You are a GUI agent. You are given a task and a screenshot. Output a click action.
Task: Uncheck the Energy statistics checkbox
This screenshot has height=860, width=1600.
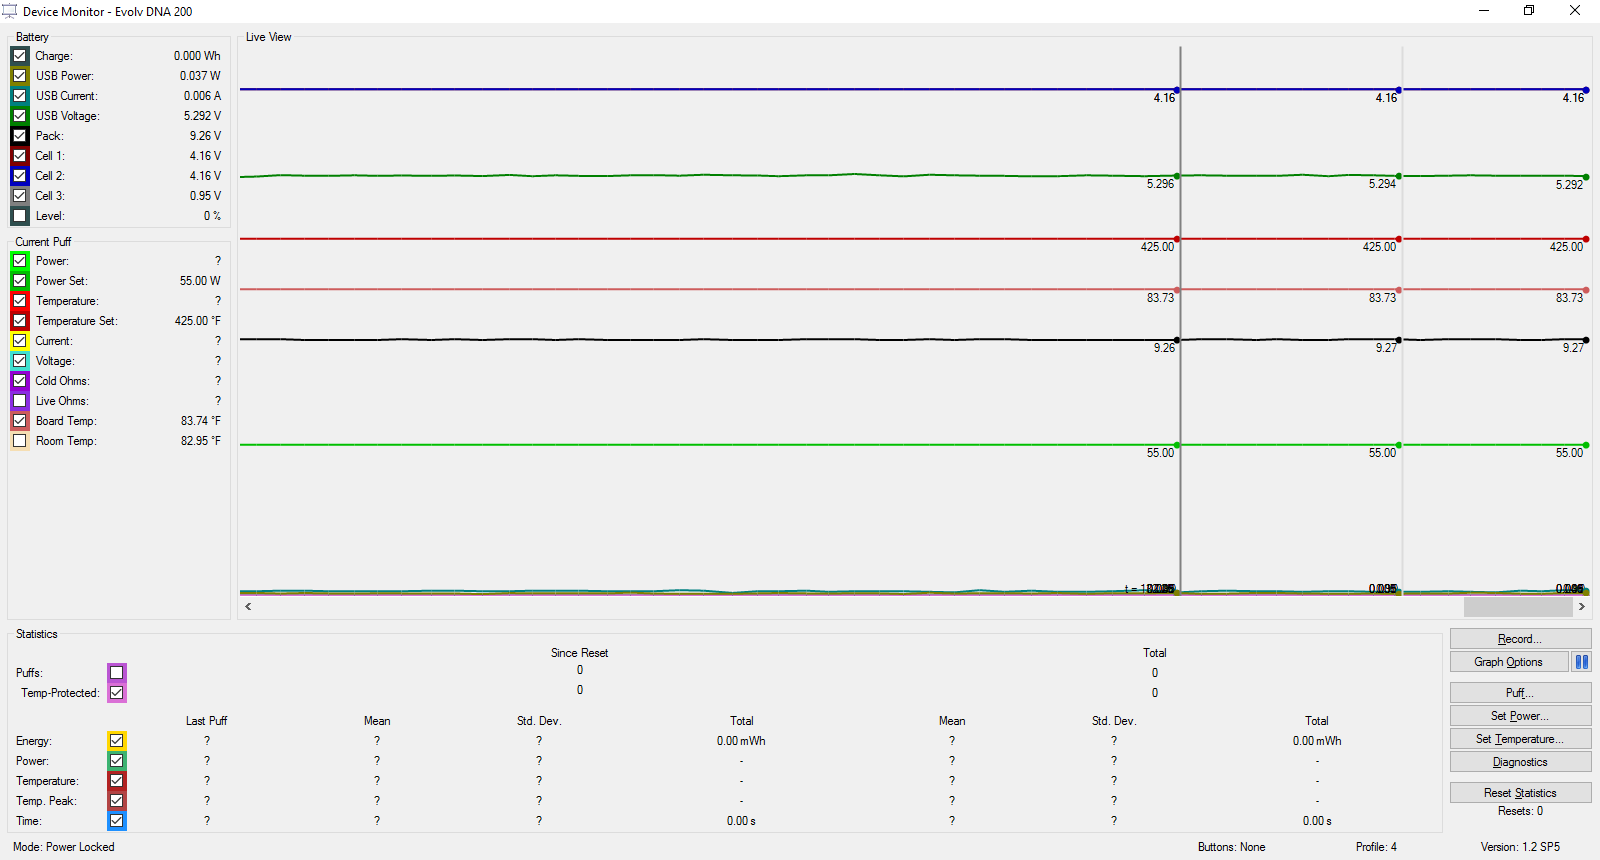tap(117, 741)
